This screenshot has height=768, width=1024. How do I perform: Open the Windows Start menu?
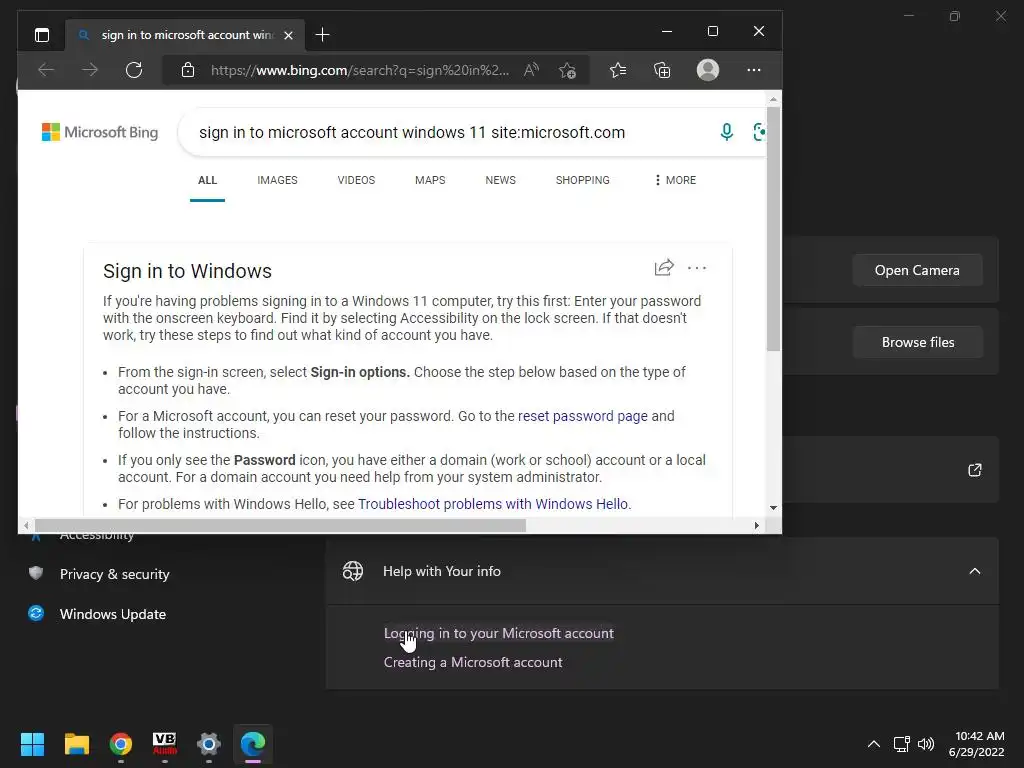tap(33, 744)
